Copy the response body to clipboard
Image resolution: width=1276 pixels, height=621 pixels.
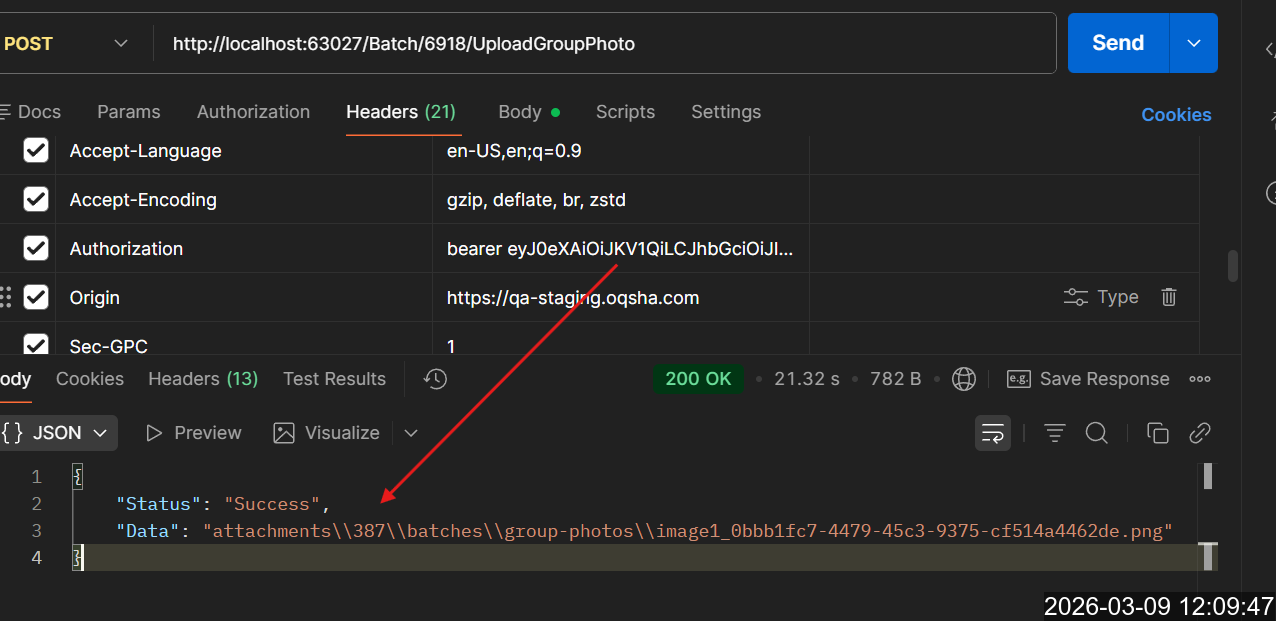[x=1157, y=433]
